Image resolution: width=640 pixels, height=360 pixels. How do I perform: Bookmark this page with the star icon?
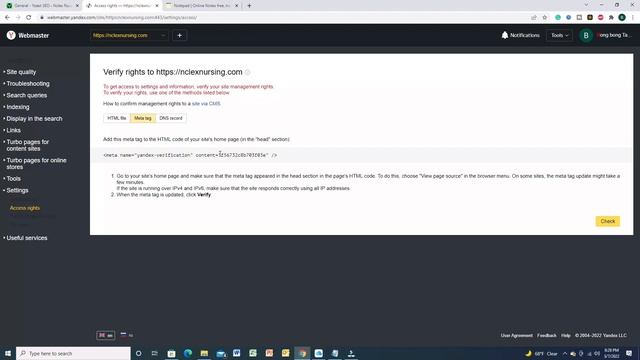pyautogui.click(x=544, y=18)
